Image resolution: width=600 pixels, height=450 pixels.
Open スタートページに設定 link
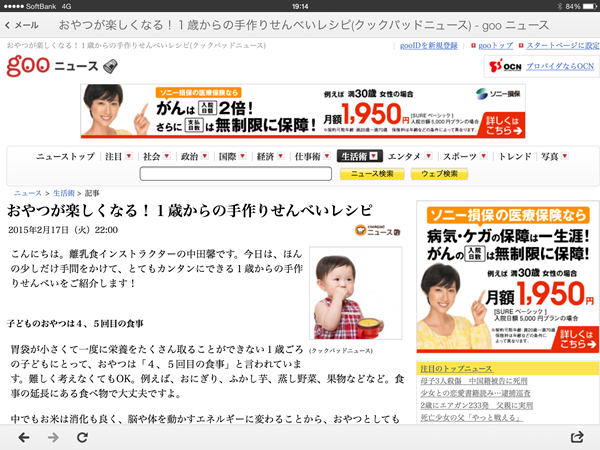[x=563, y=46]
